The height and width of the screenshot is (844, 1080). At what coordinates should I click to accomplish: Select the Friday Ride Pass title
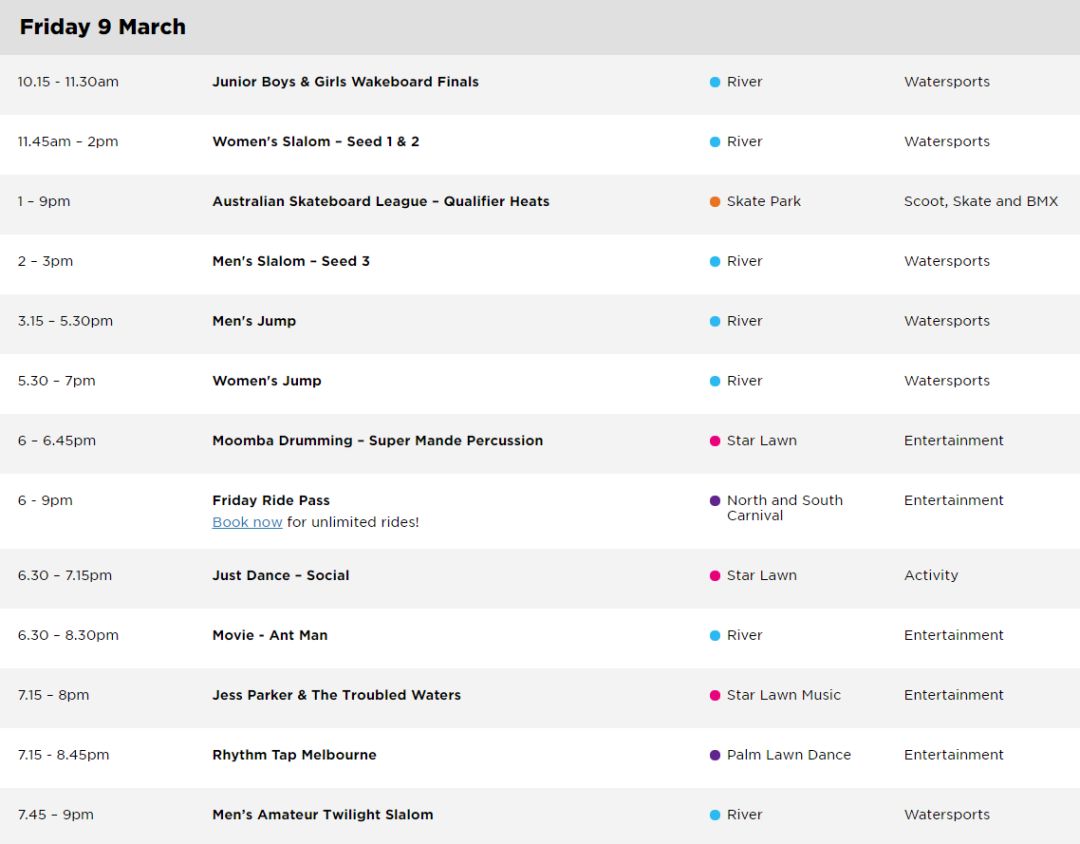271,500
